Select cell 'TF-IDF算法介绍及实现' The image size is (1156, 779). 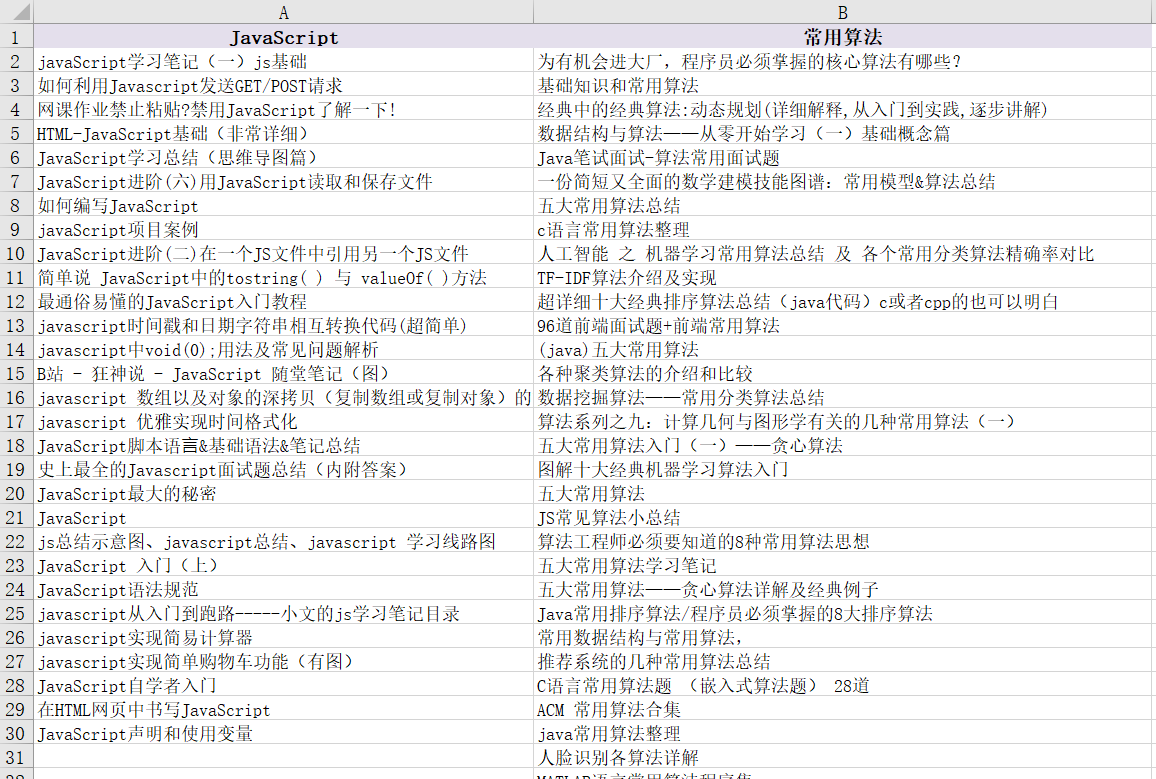point(843,277)
